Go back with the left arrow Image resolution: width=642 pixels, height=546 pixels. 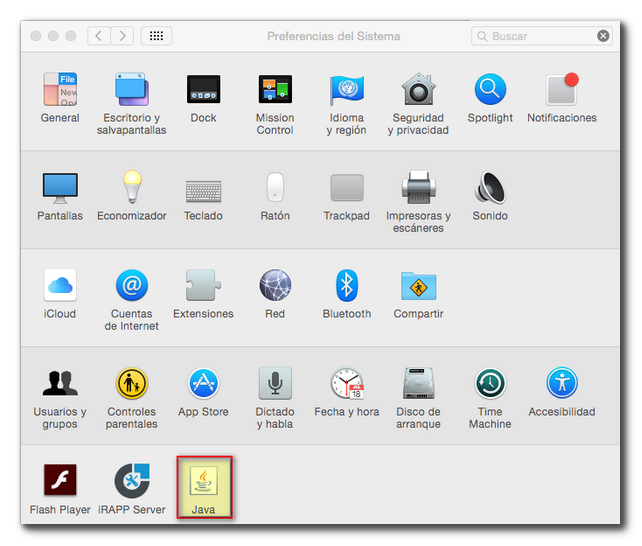tap(98, 36)
